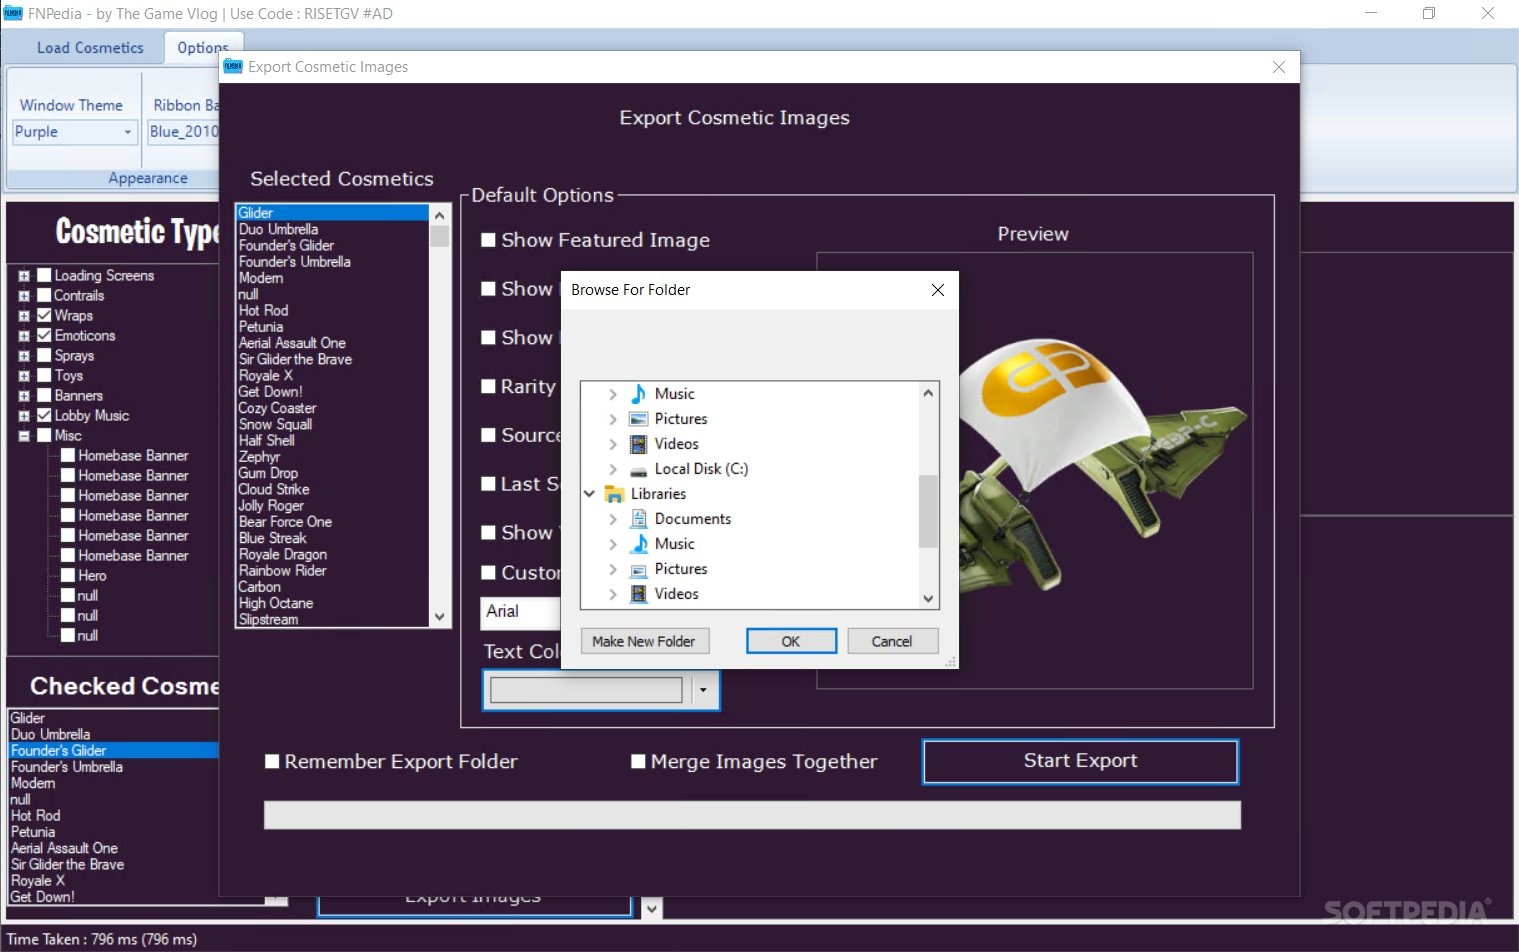
Task: Click the FNPedia app icon in title bar
Action: 13,13
